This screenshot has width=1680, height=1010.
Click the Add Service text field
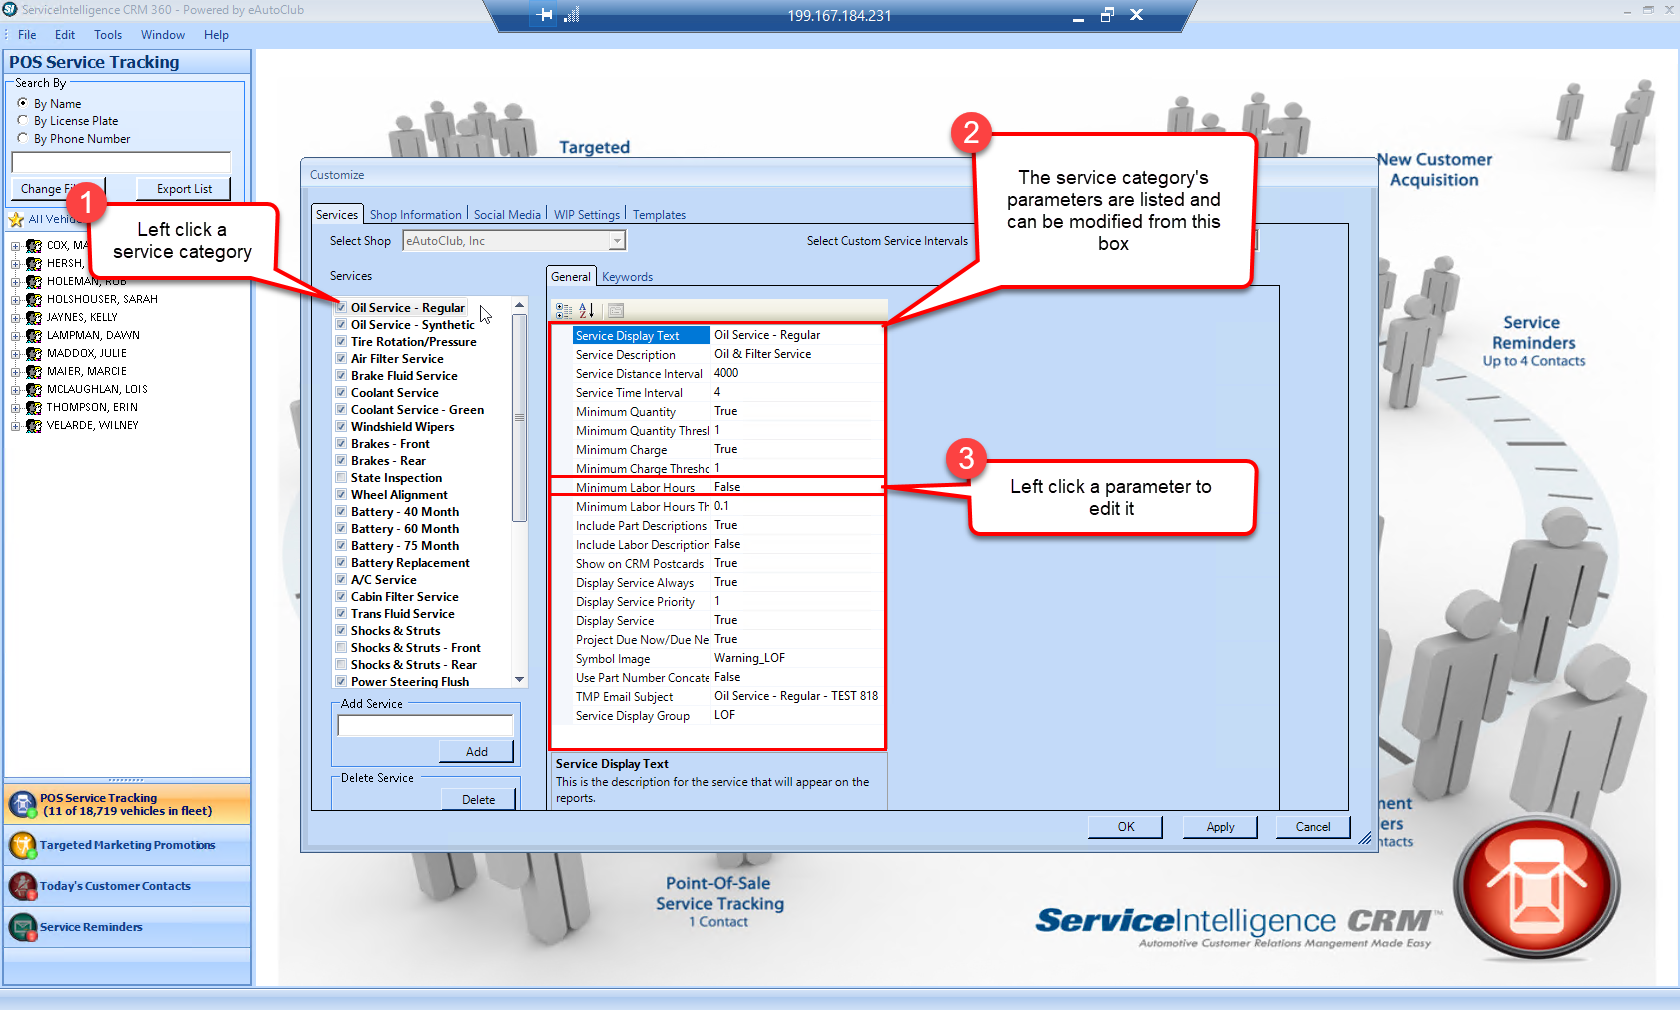pyautogui.click(x=425, y=726)
